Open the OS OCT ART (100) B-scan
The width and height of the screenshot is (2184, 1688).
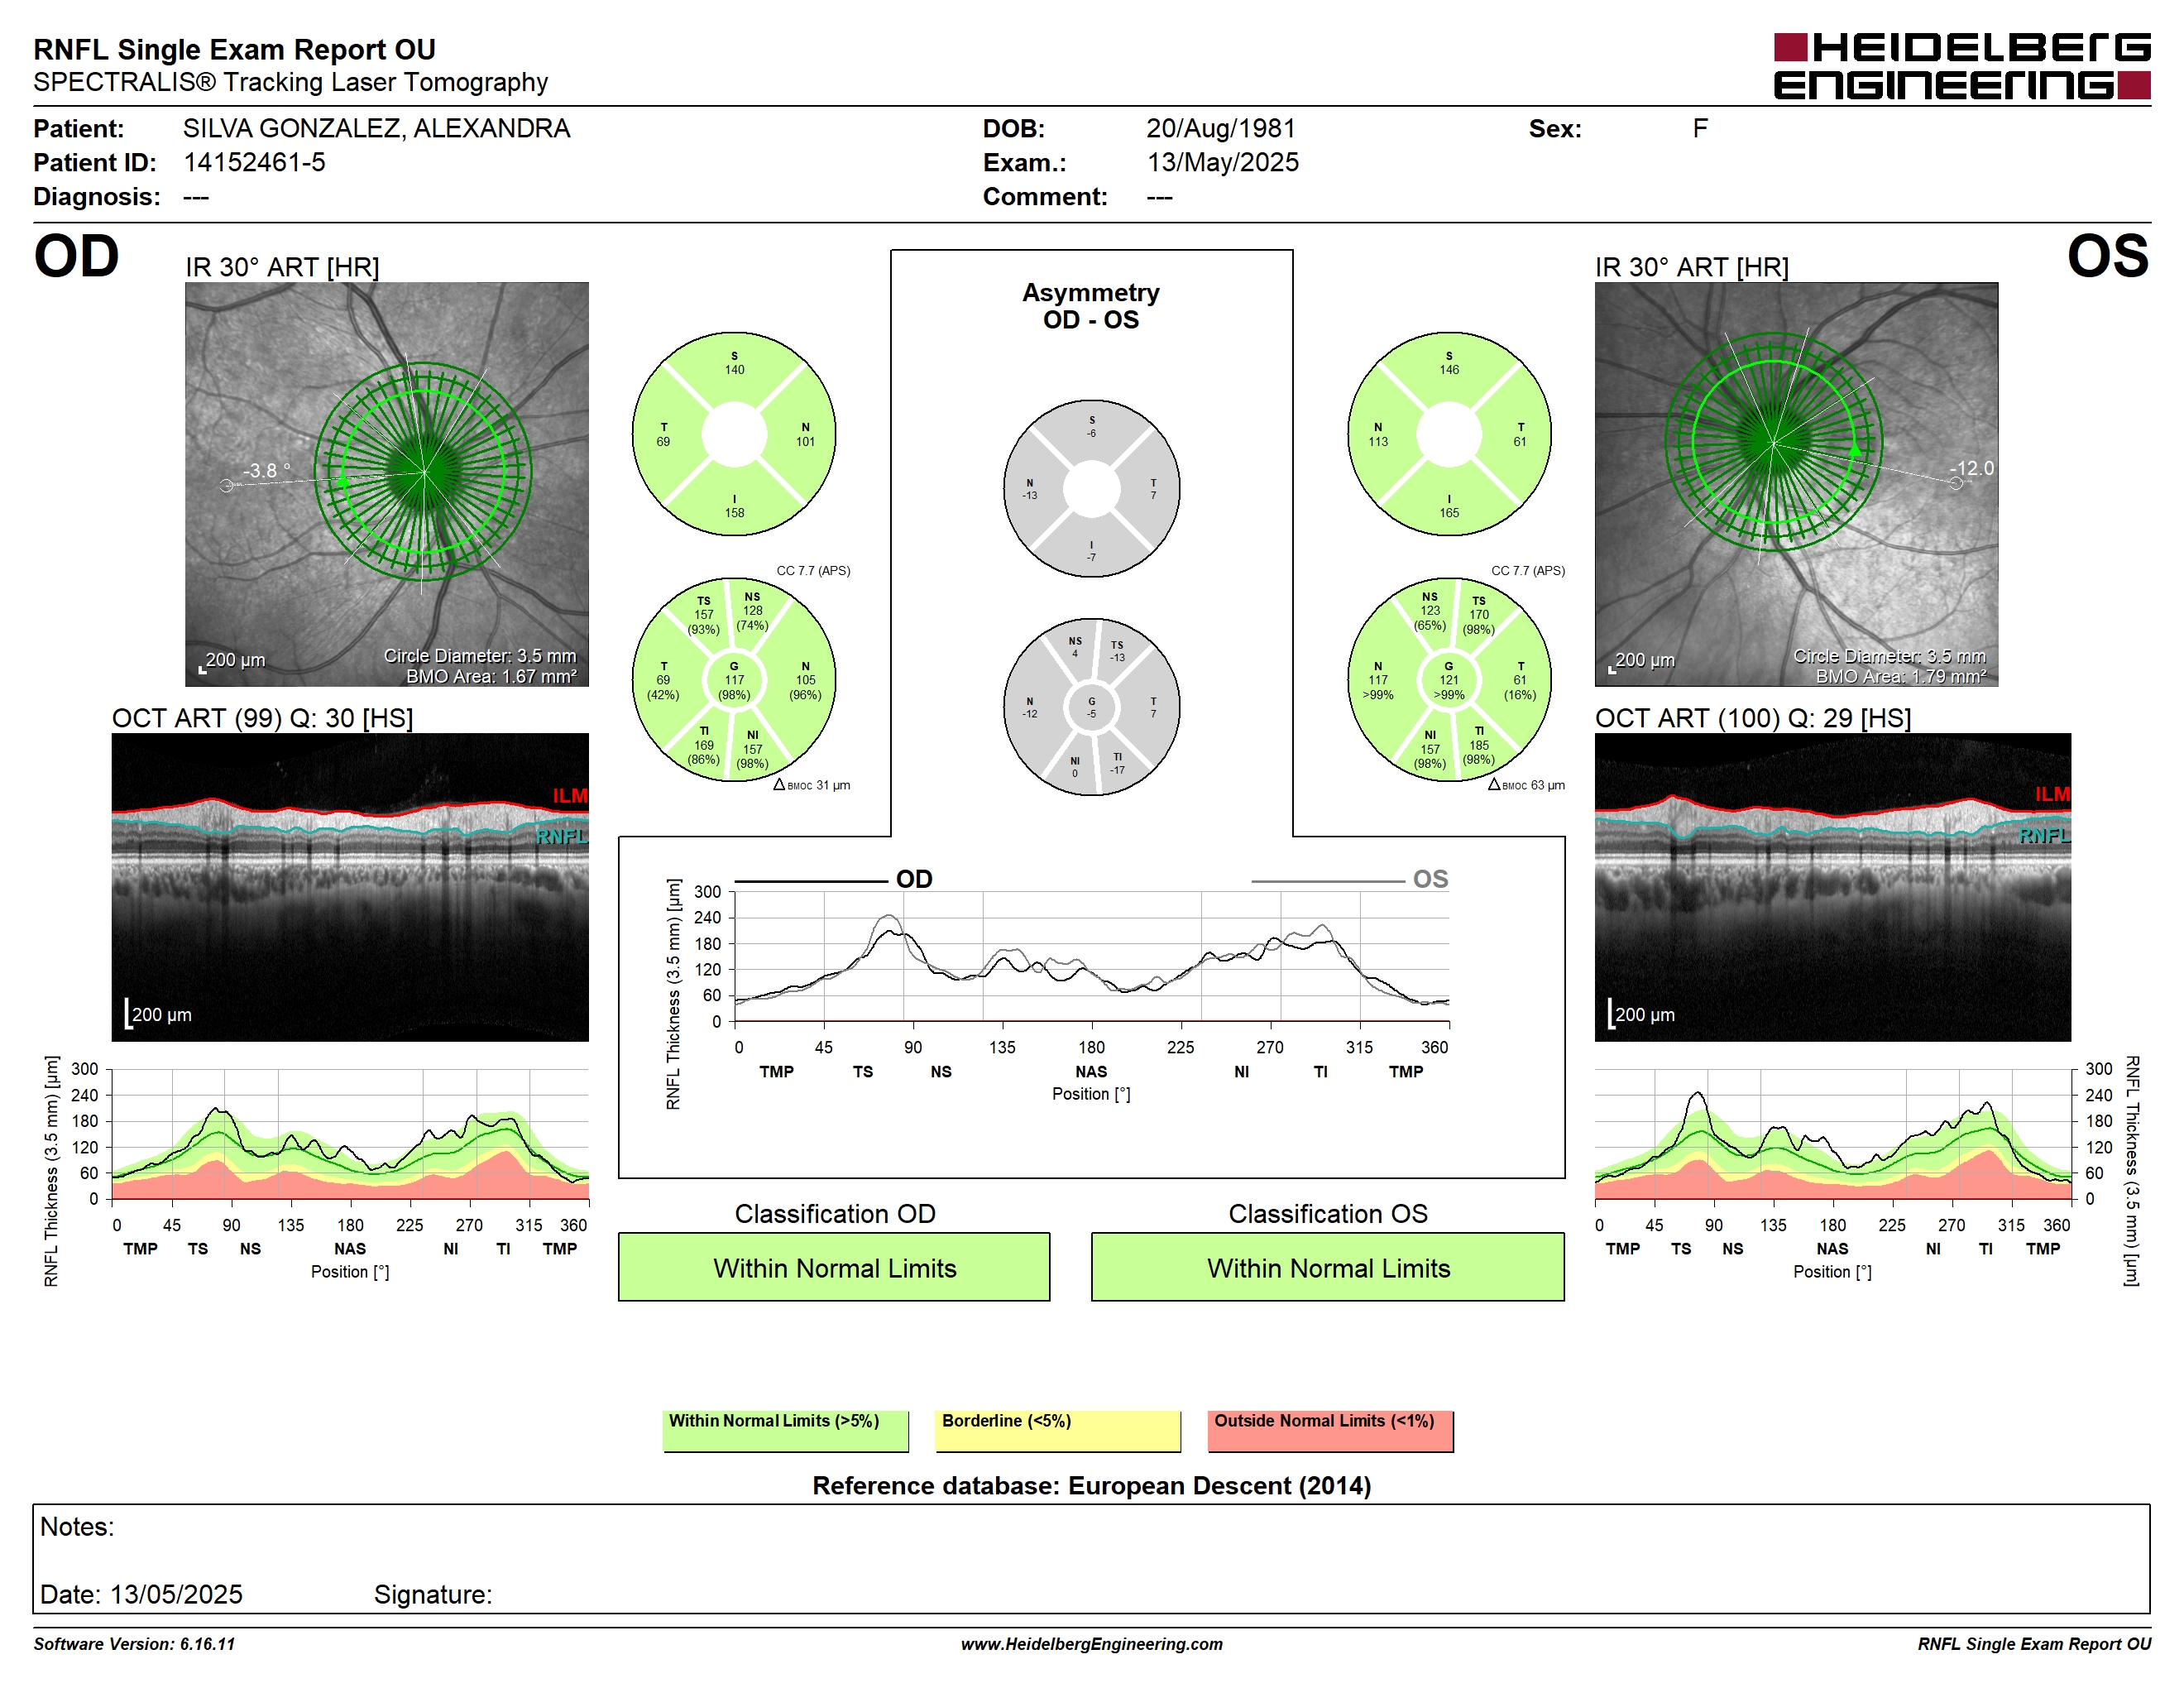pyautogui.click(x=1832, y=887)
